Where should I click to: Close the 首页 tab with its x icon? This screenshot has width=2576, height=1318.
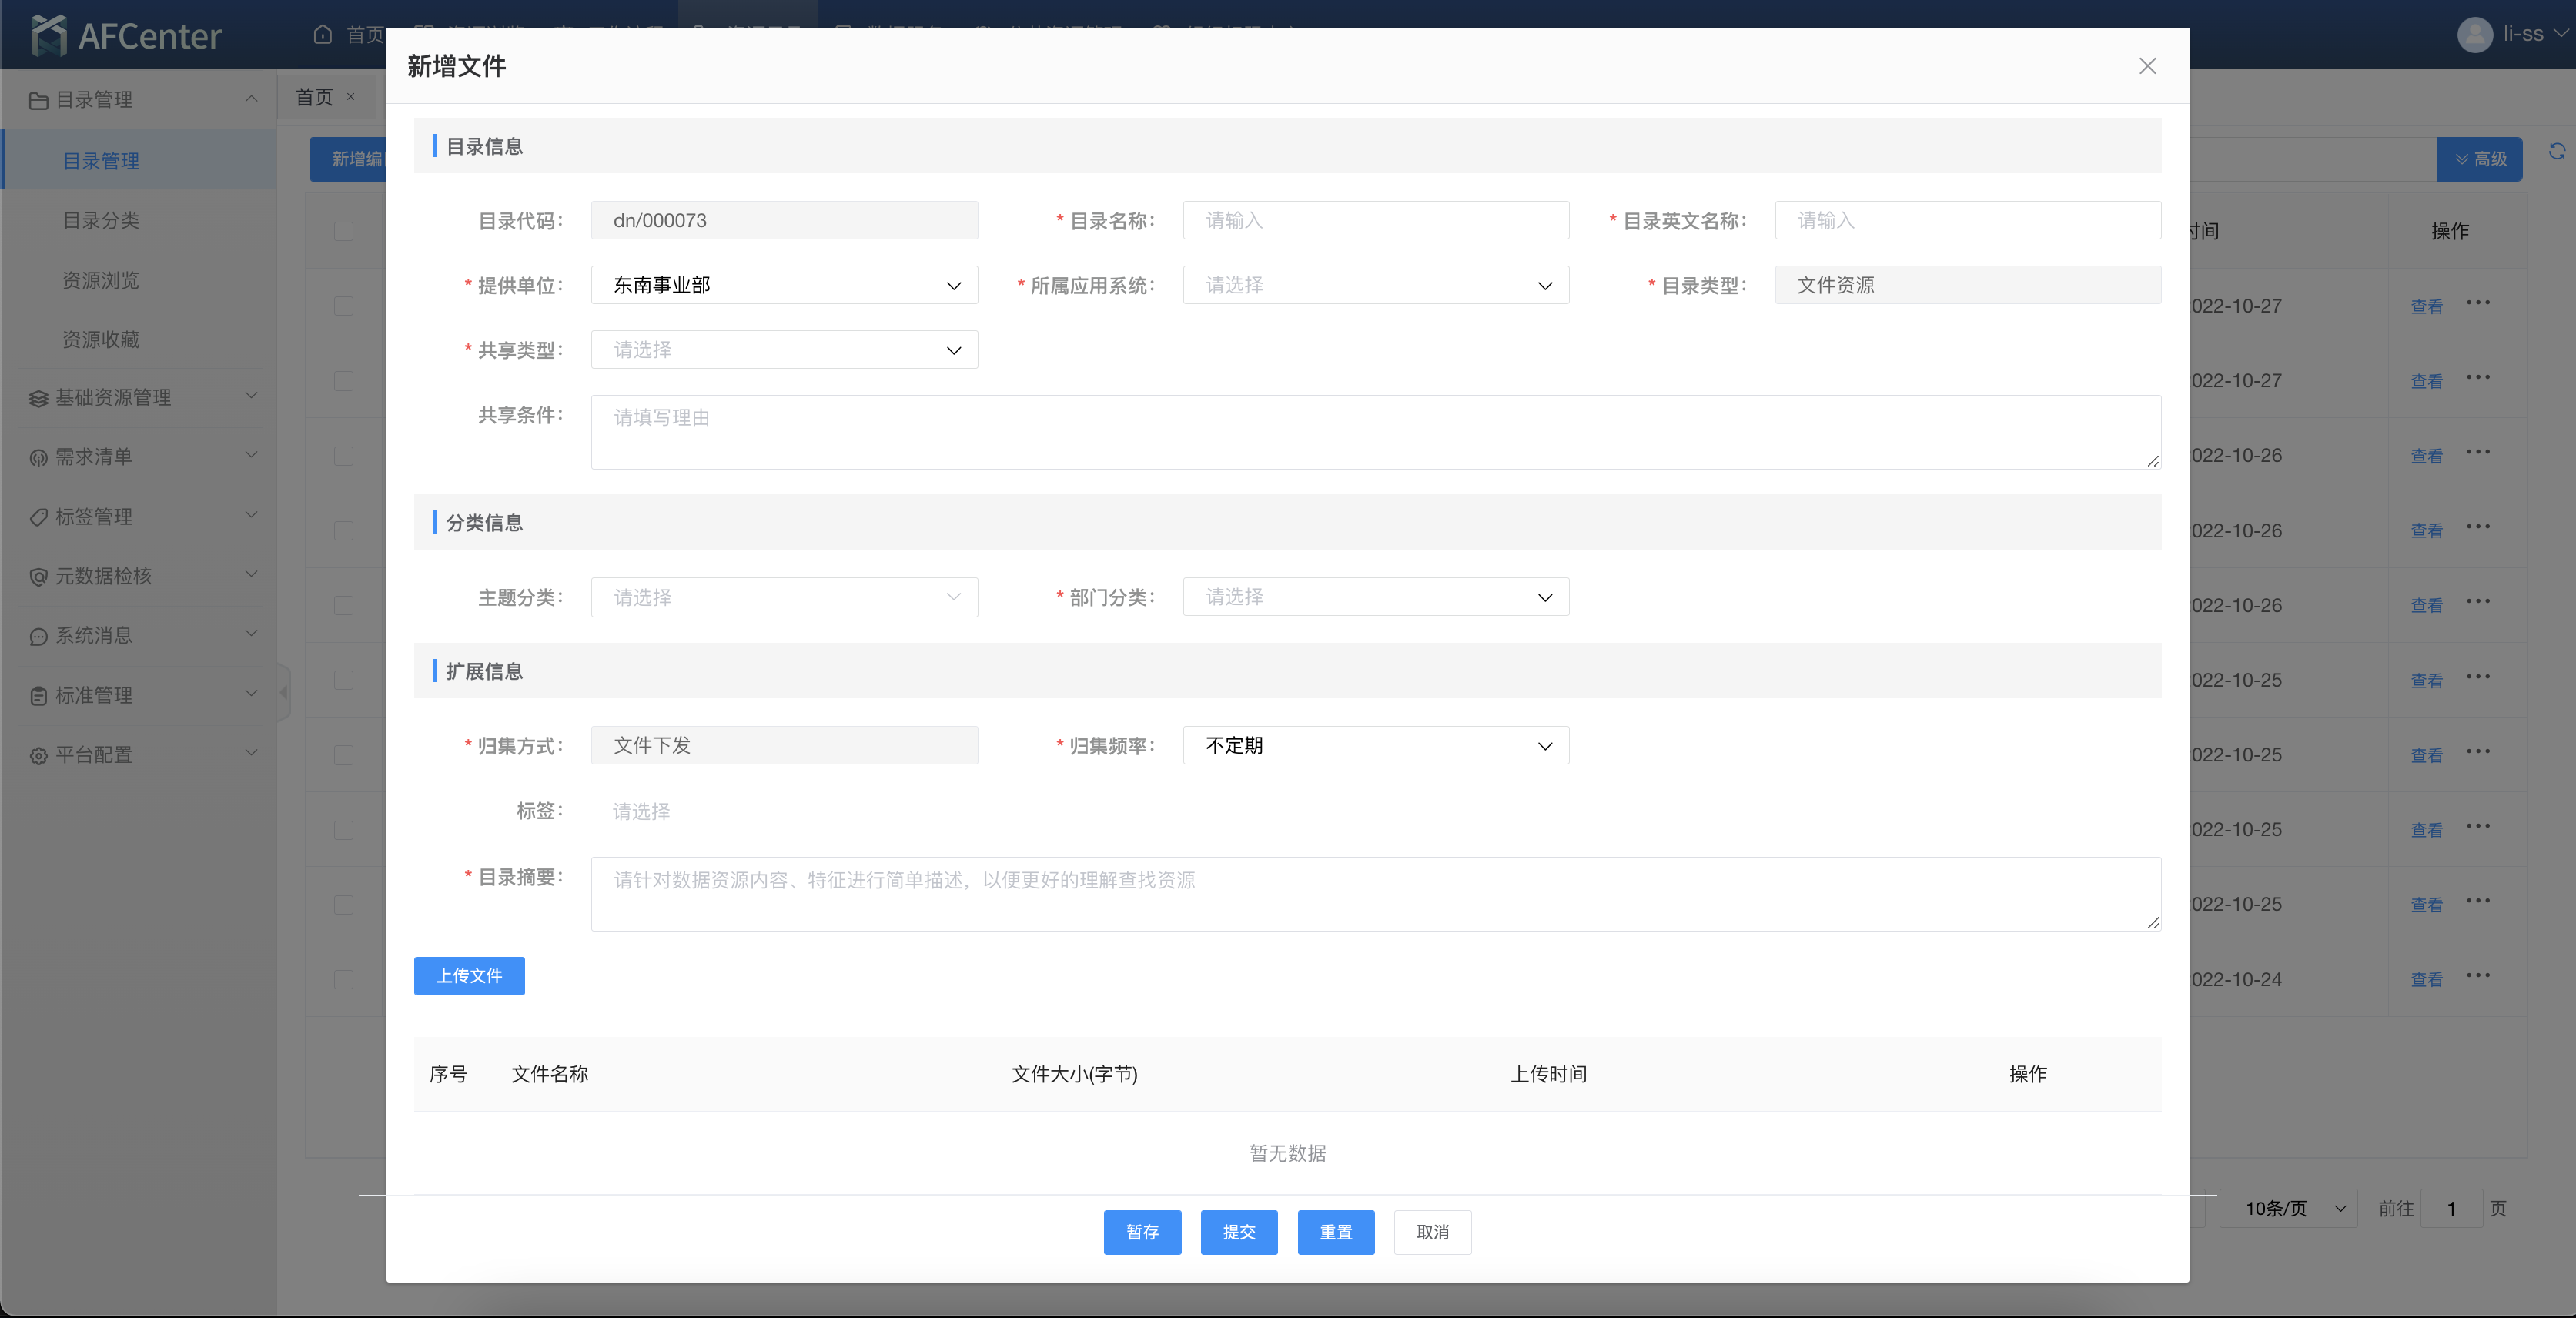click(x=351, y=97)
